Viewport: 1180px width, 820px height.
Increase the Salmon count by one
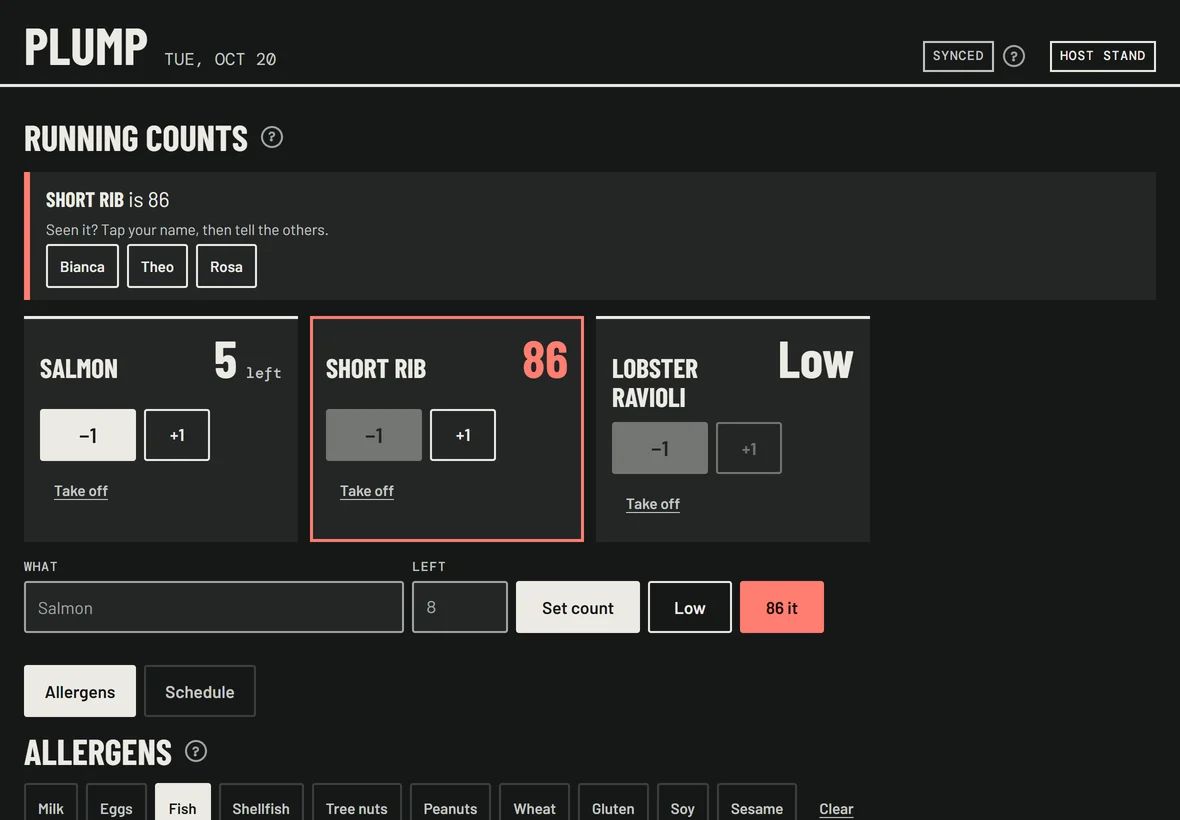[177, 435]
